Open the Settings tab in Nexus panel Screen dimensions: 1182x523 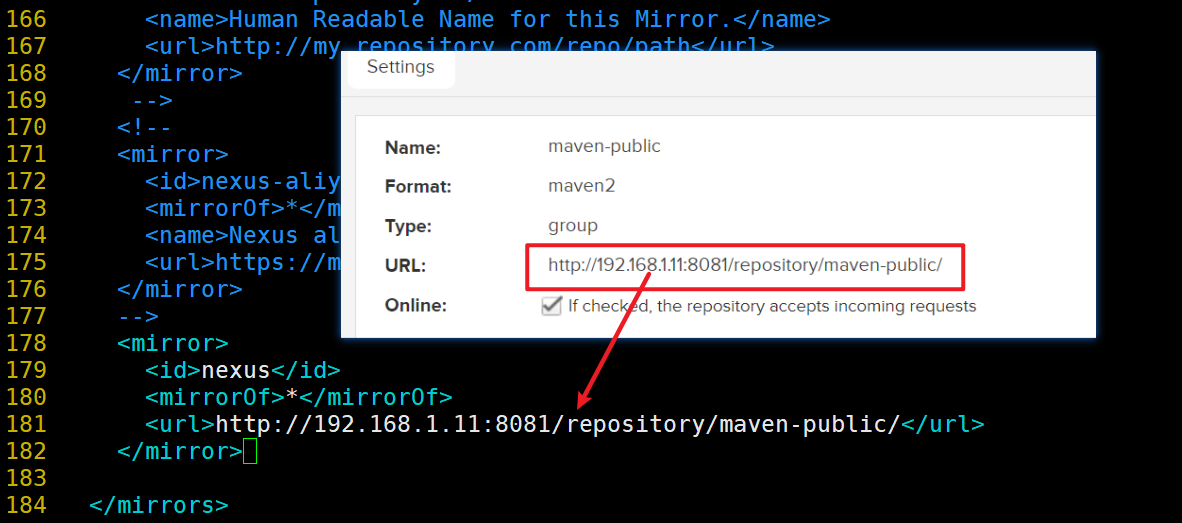click(400, 68)
